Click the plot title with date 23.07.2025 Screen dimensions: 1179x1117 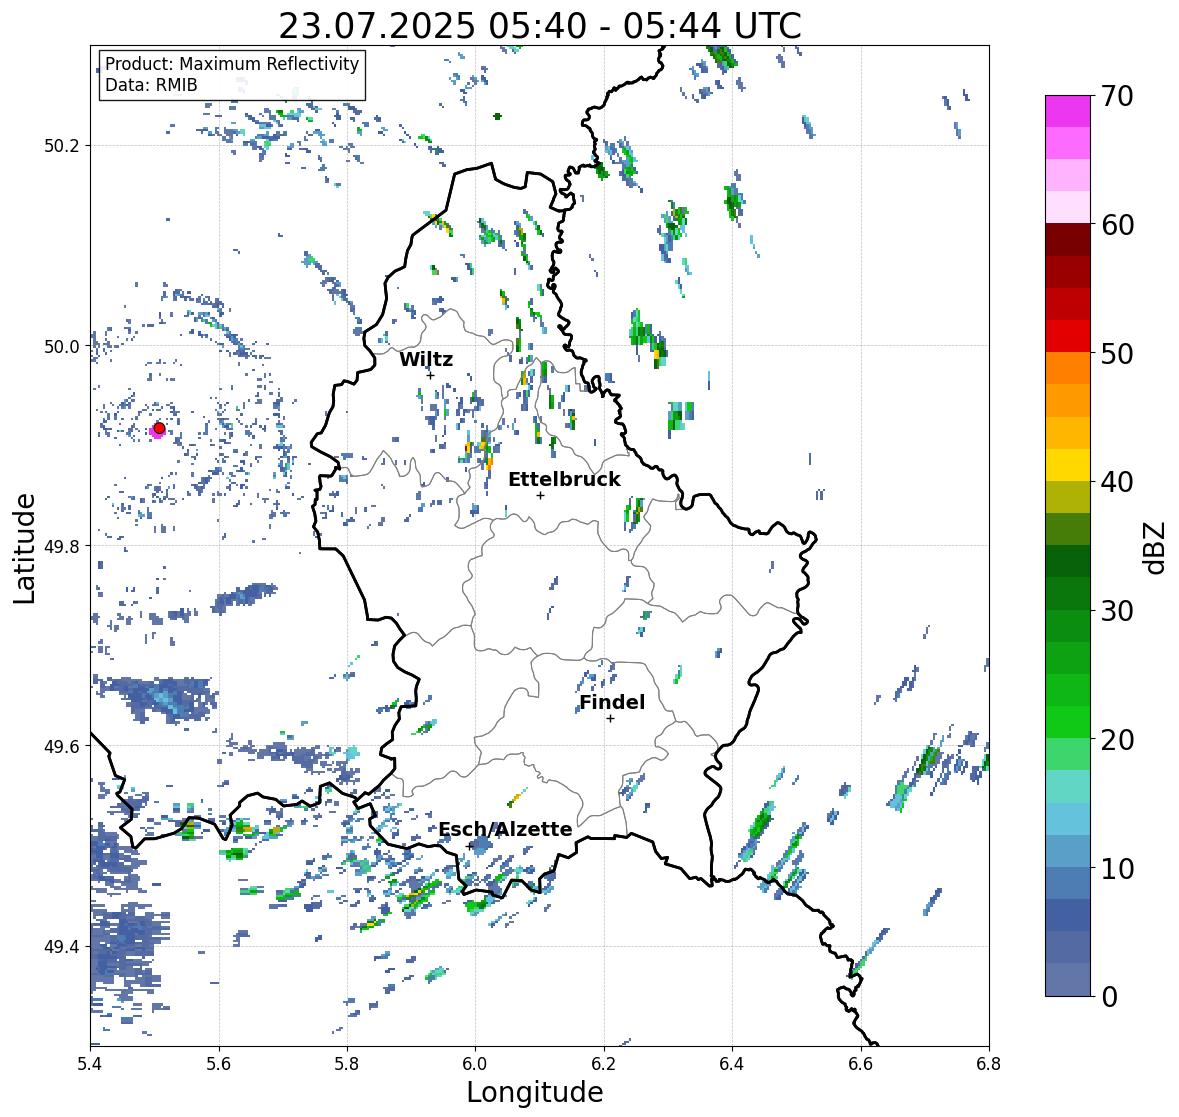(540, 26)
